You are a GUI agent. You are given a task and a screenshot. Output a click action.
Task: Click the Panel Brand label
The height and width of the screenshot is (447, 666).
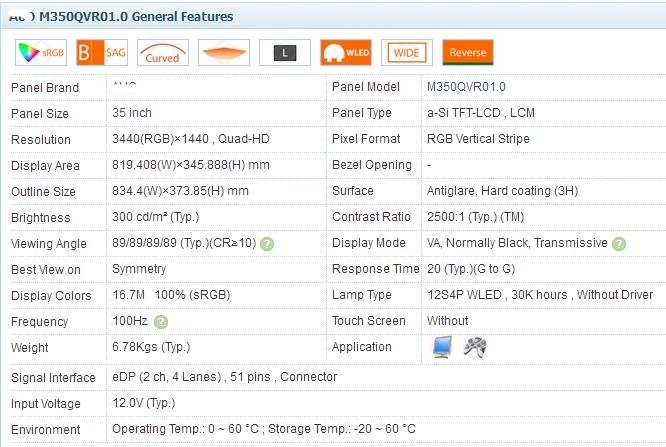click(x=45, y=88)
